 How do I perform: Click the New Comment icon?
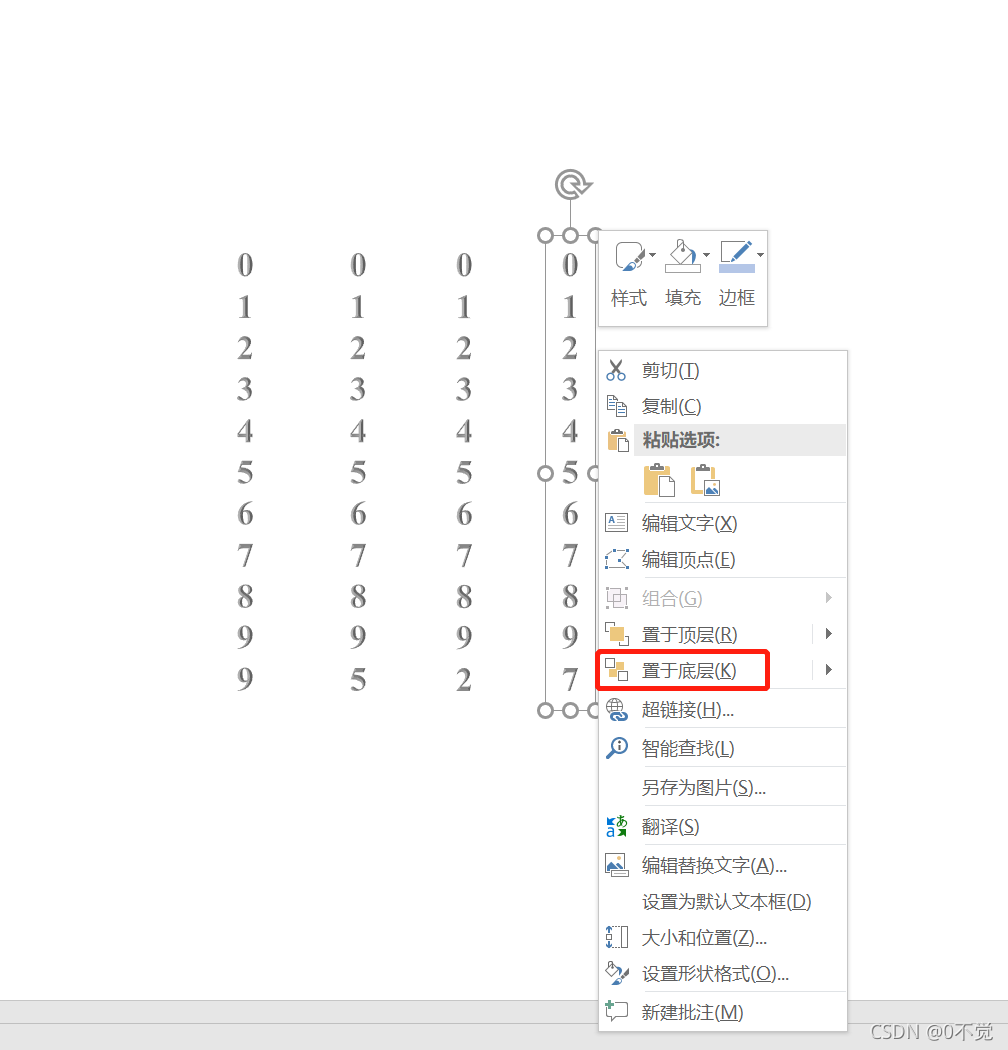[616, 1010]
